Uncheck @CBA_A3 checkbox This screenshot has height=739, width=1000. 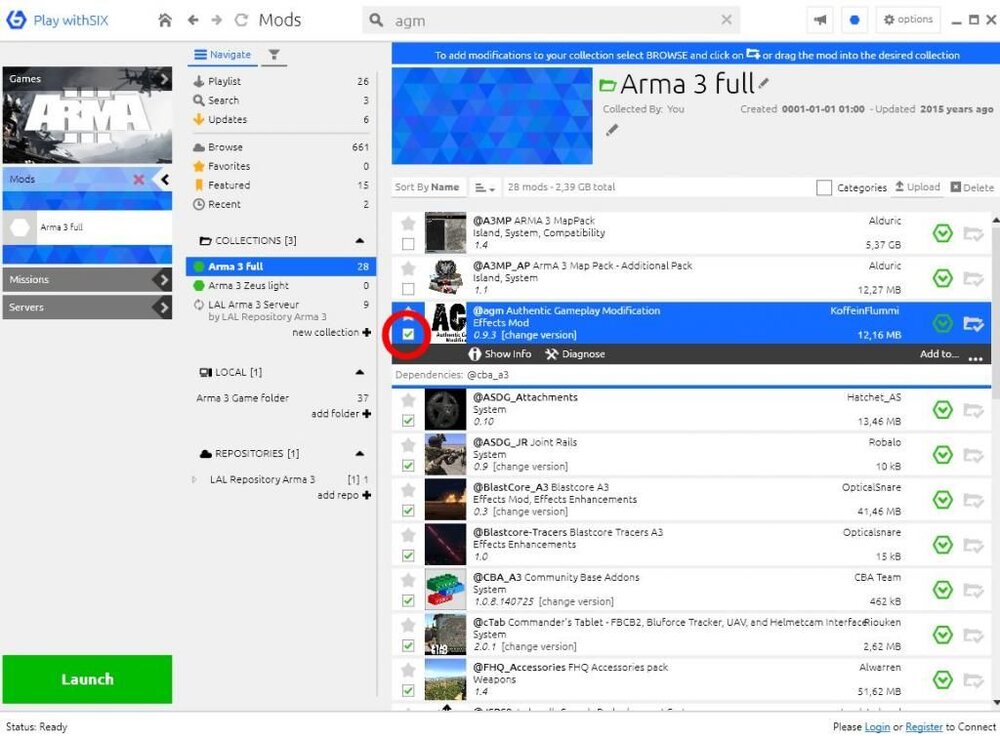pos(408,601)
